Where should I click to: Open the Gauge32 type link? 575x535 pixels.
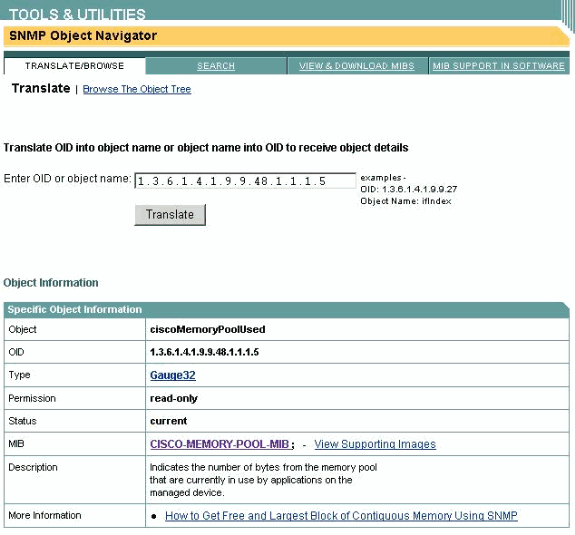[173, 375]
